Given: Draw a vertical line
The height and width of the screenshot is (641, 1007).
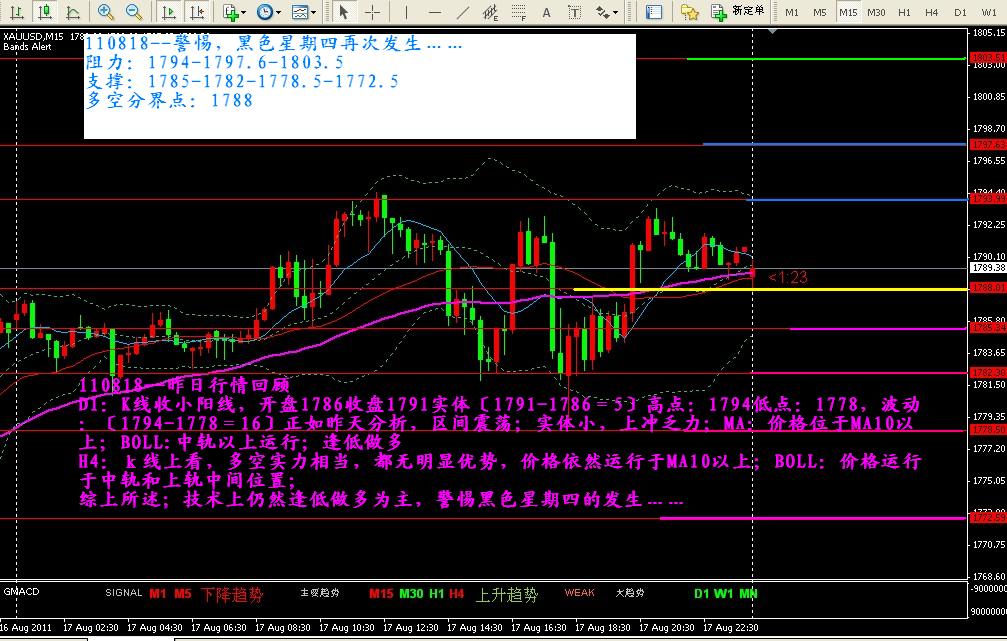Looking at the screenshot, I should 406,12.
